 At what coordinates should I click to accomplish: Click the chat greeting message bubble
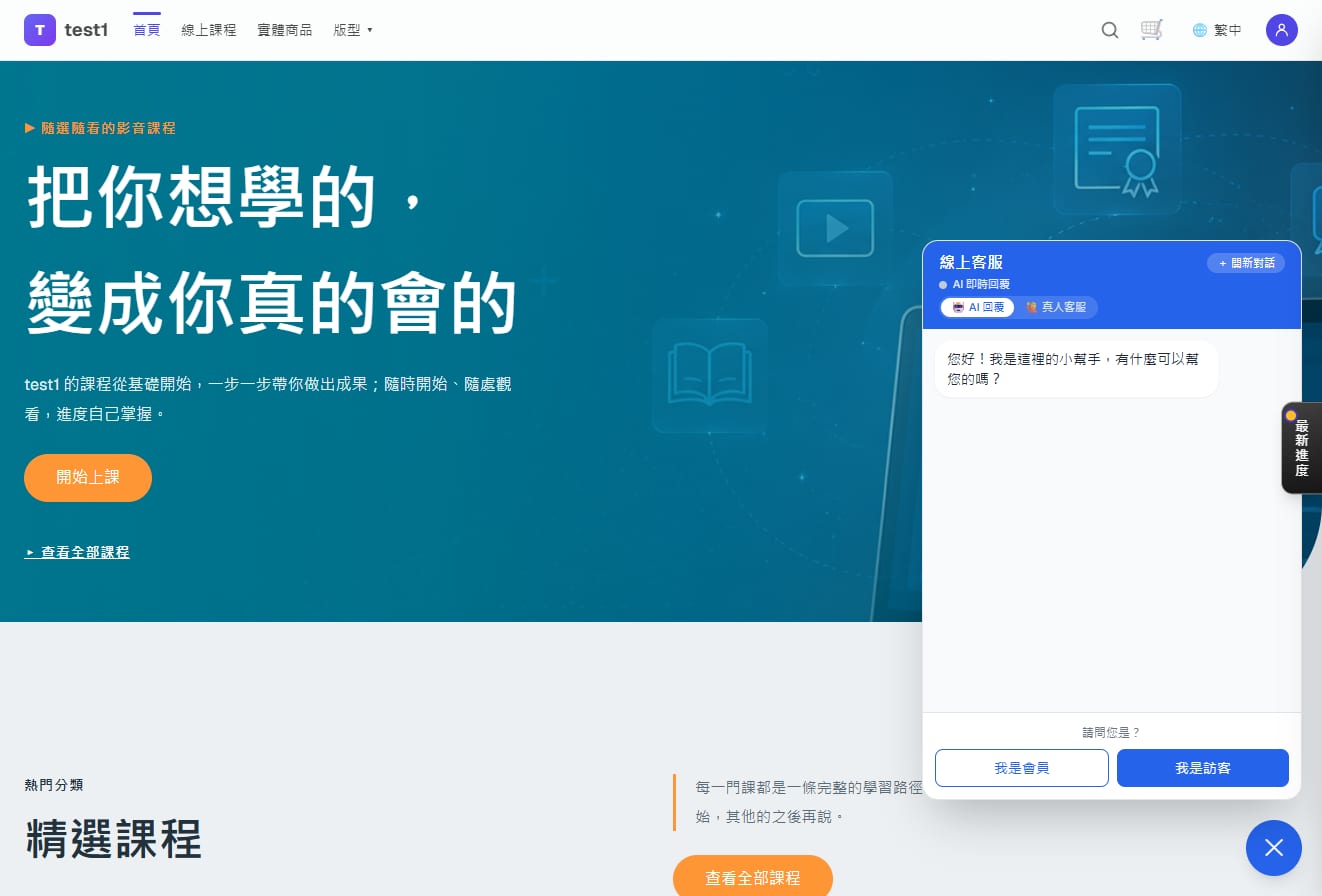pyautogui.click(x=1076, y=369)
